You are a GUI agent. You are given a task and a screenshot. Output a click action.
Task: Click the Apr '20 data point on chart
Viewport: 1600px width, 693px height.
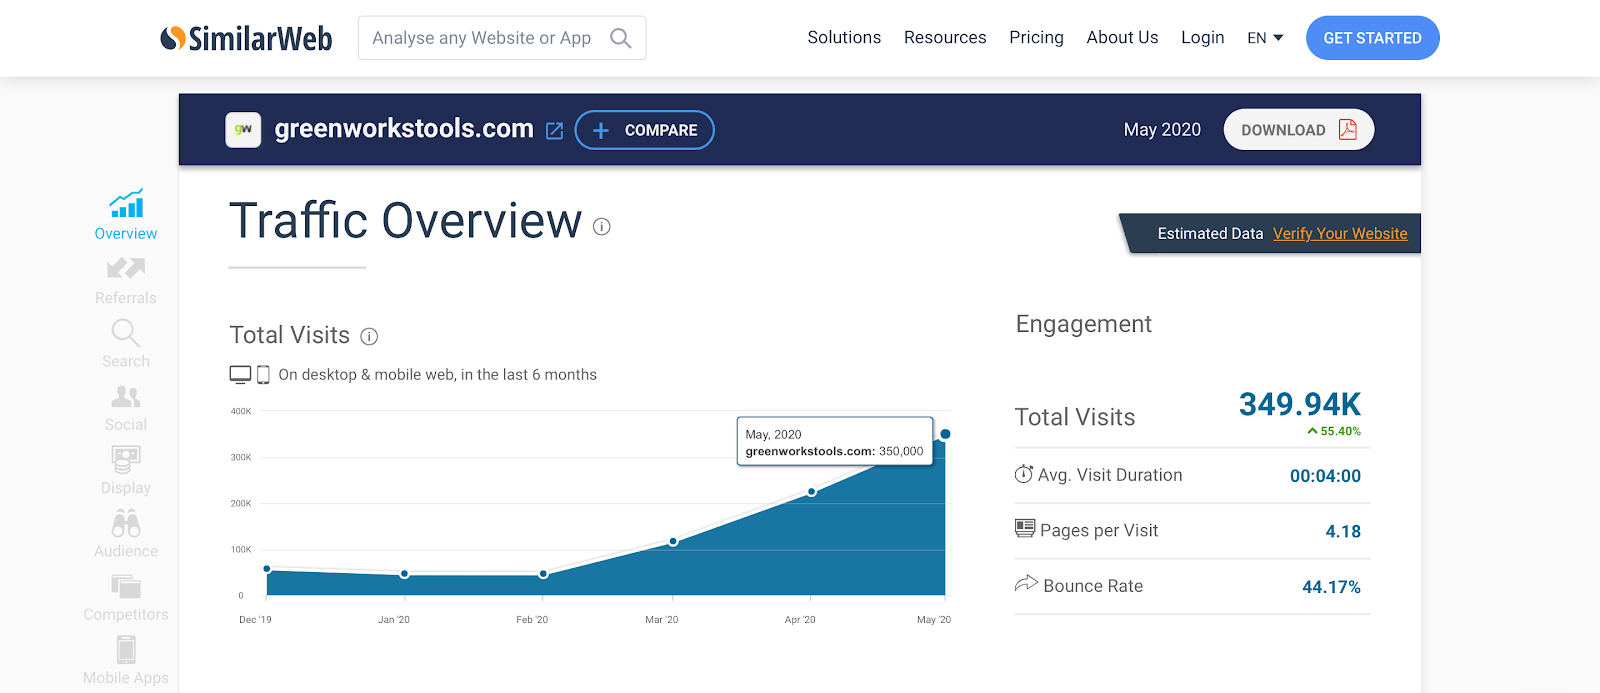[812, 492]
